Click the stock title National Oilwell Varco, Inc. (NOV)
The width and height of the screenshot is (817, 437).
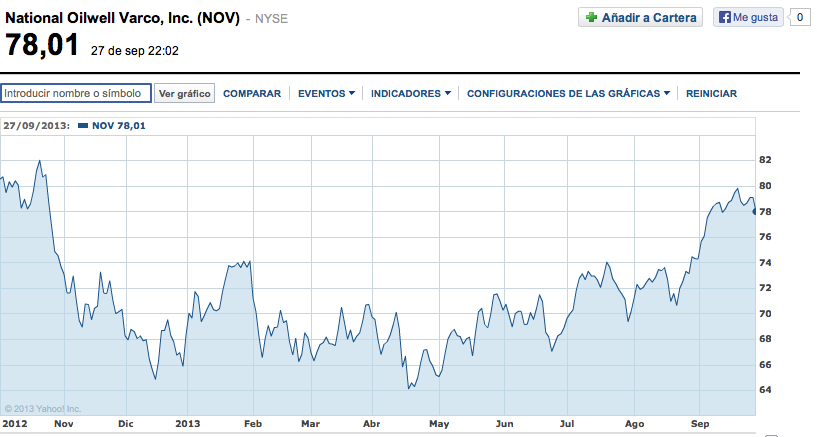[122, 18]
